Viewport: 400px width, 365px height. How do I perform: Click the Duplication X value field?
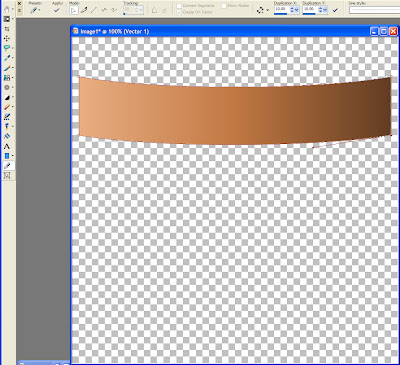tap(282, 10)
